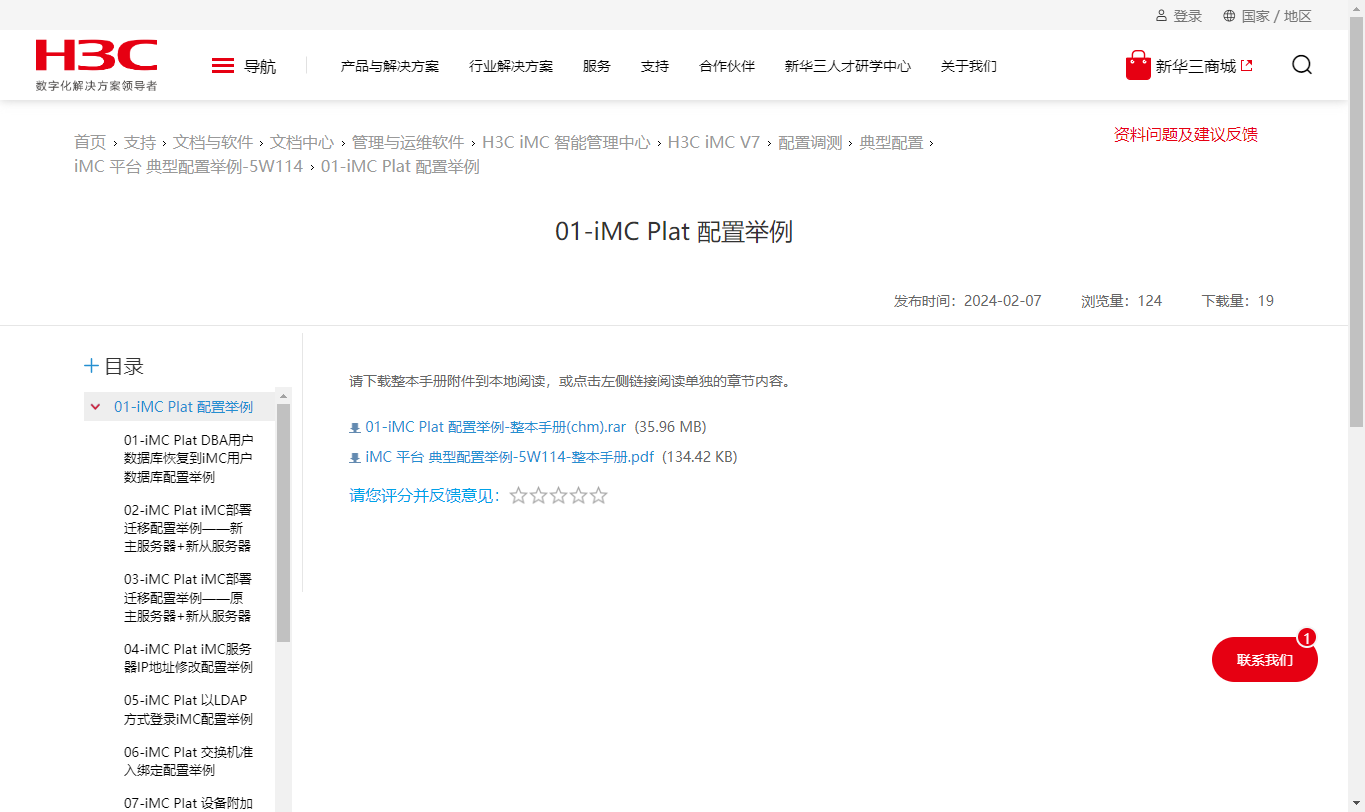This screenshot has height=812, width=1365.
Task: Rate the document five stars
Action: click(x=598, y=495)
